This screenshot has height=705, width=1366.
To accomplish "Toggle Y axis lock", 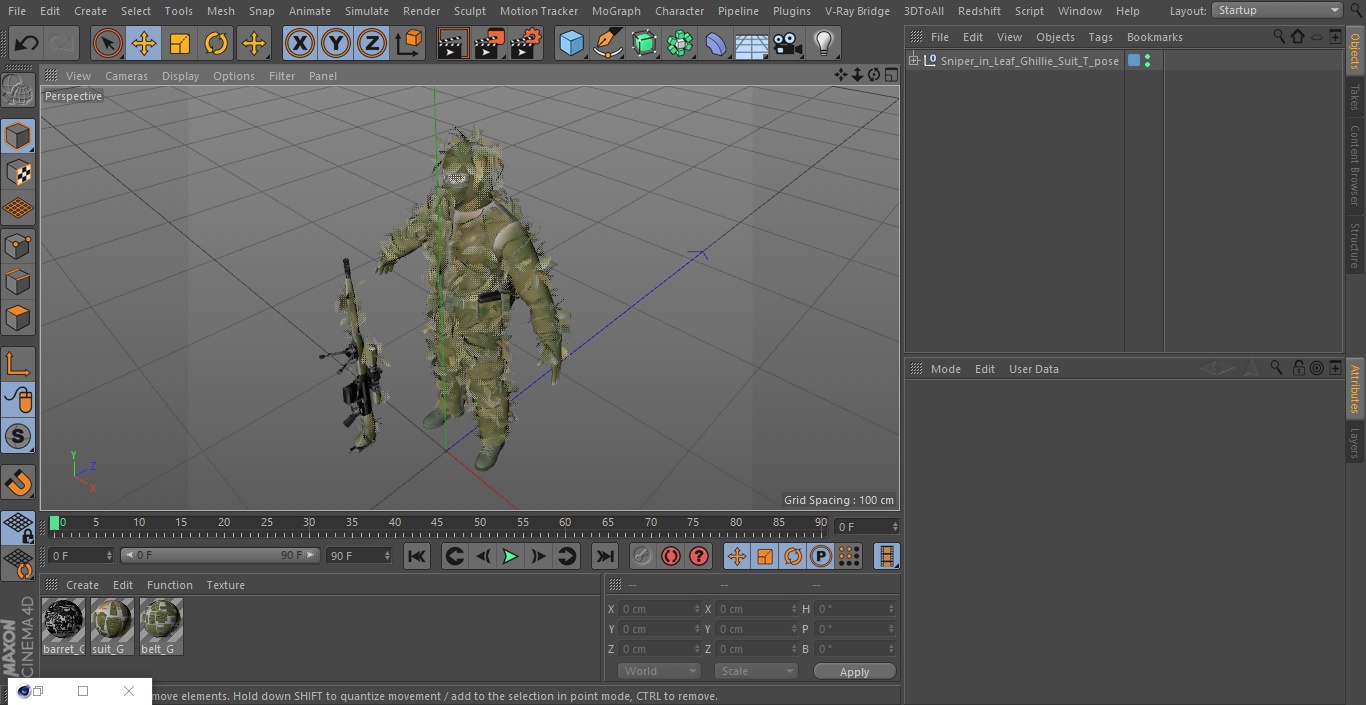I will coord(336,44).
